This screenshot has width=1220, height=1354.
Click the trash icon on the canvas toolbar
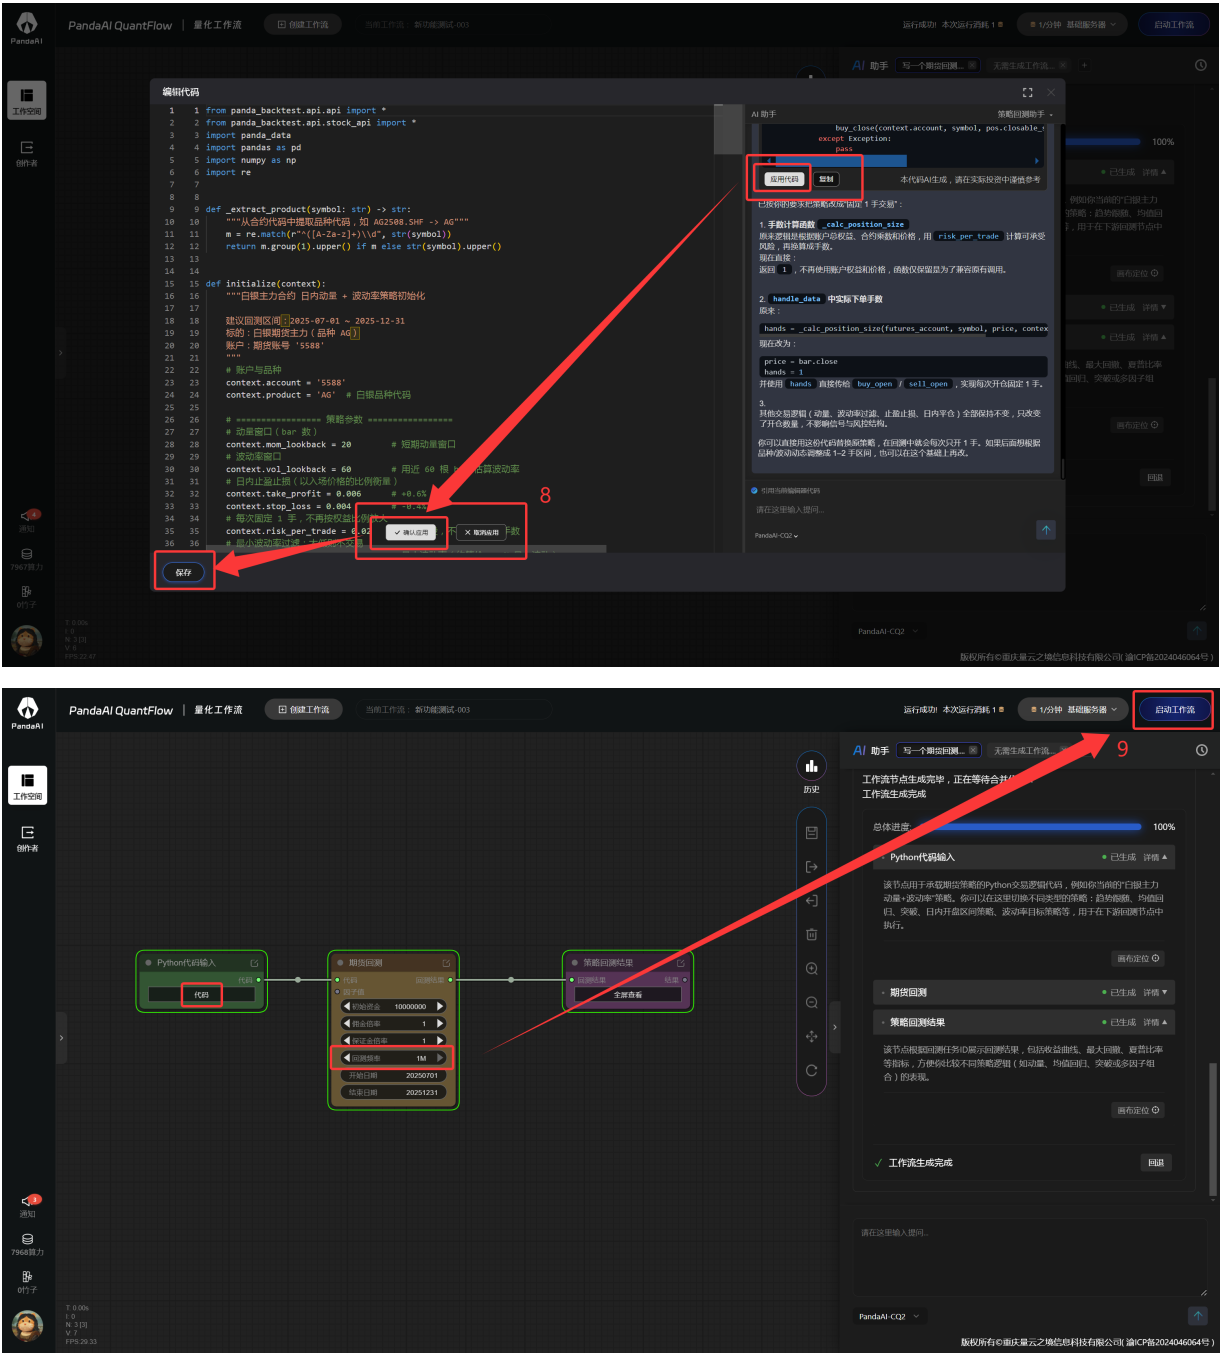tap(811, 934)
